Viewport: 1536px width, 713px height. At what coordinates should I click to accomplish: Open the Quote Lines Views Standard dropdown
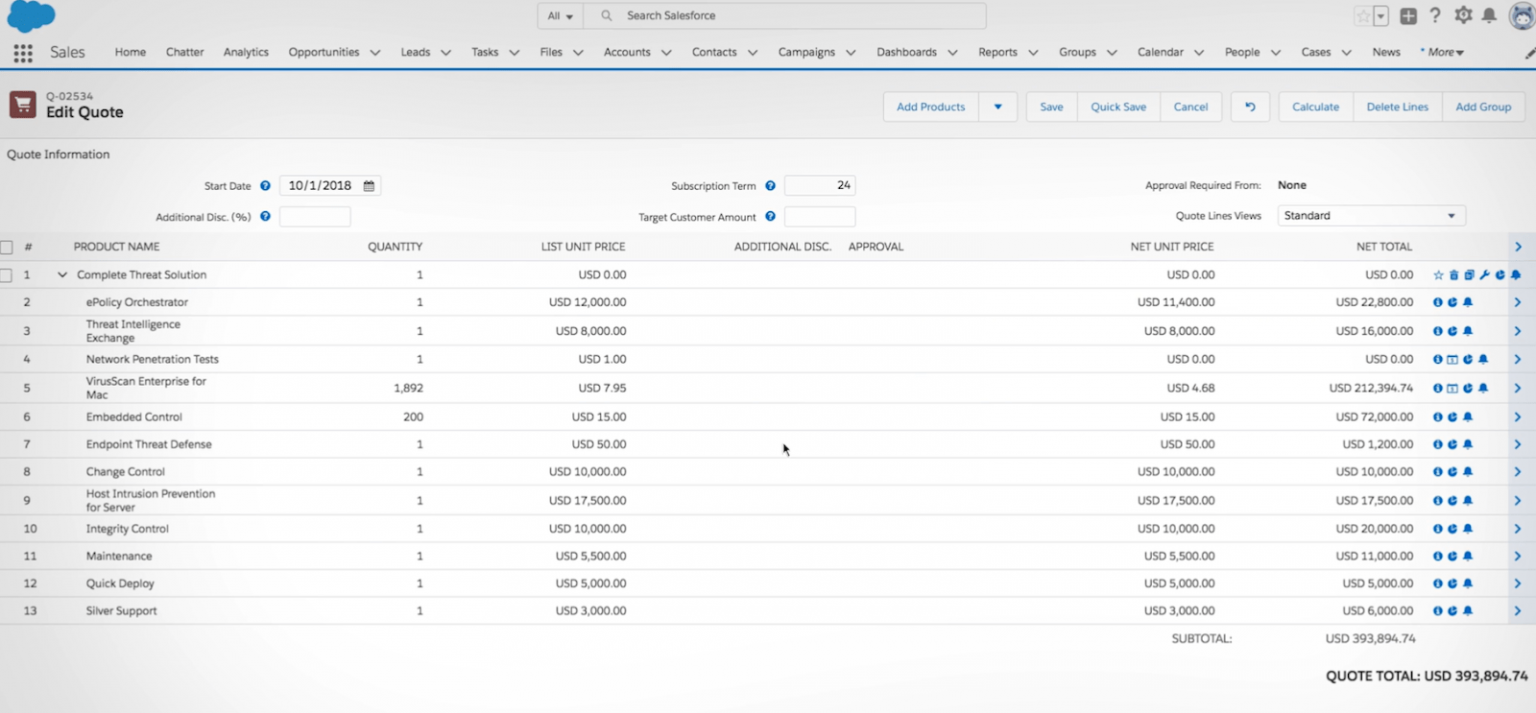[1371, 215]
